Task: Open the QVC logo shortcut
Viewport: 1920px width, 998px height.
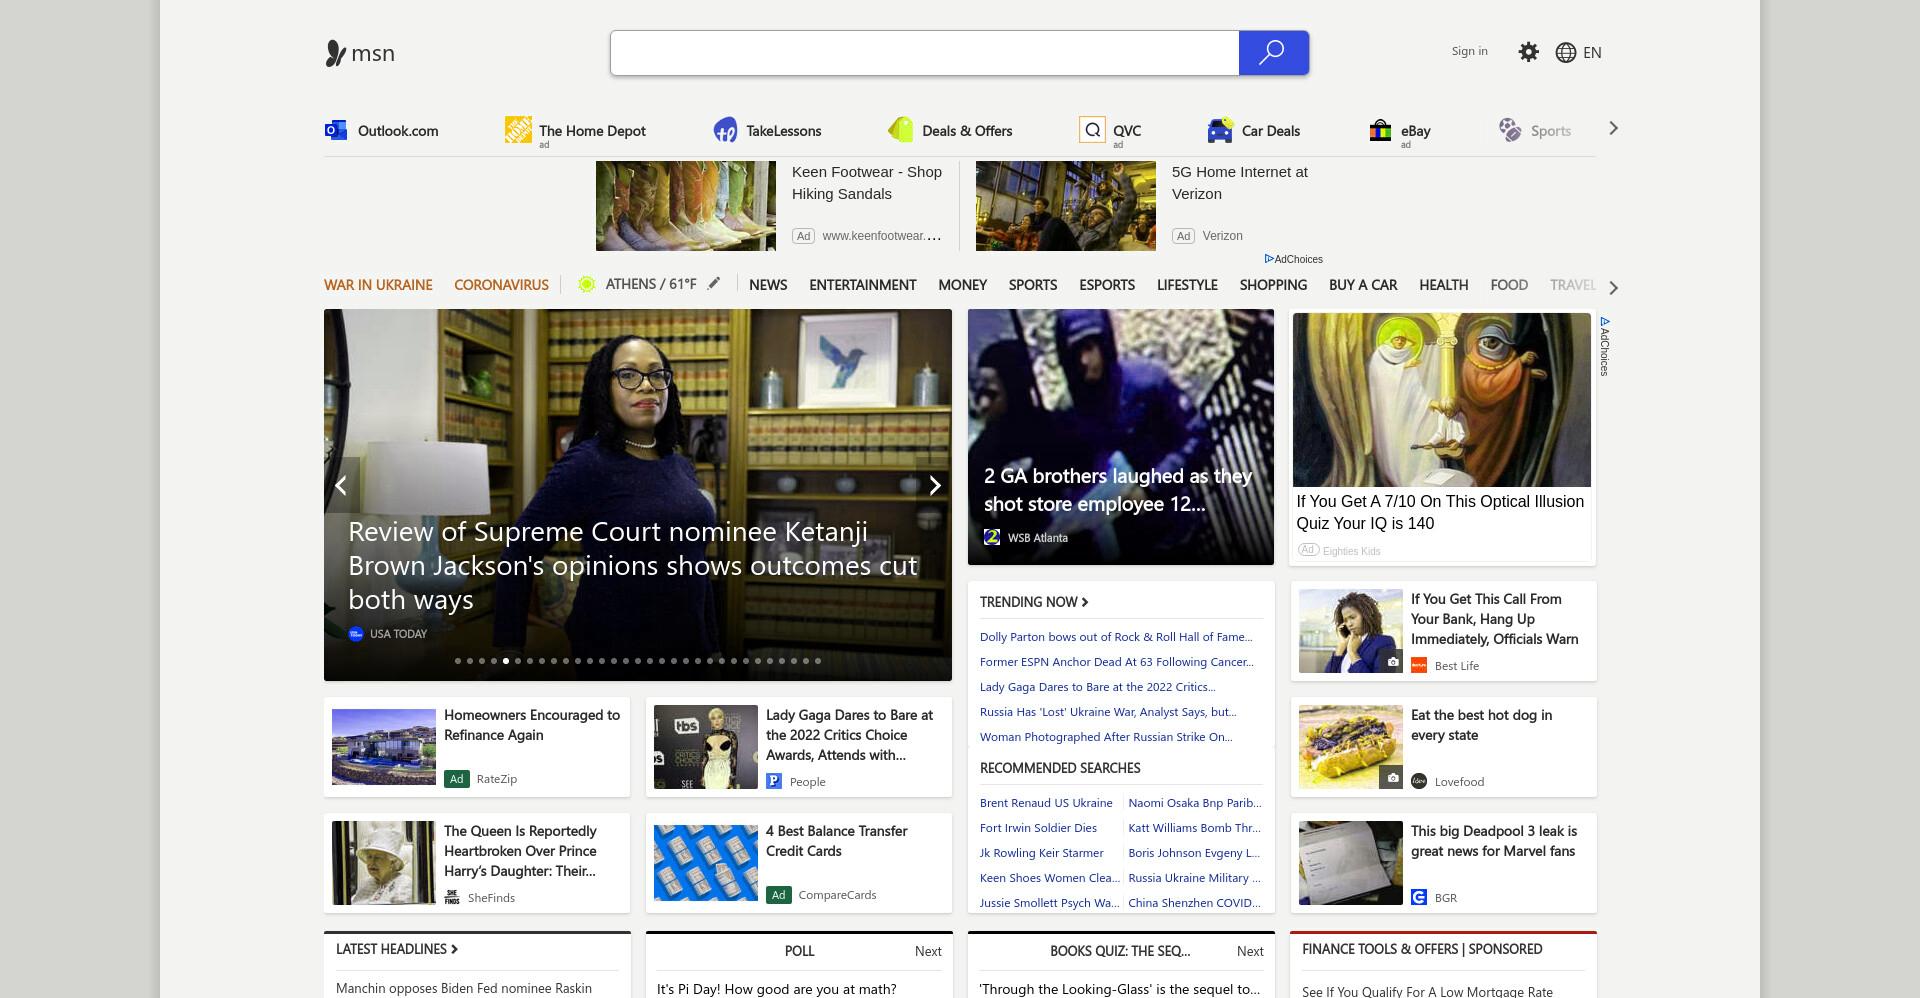Action: coord(1092,130)
